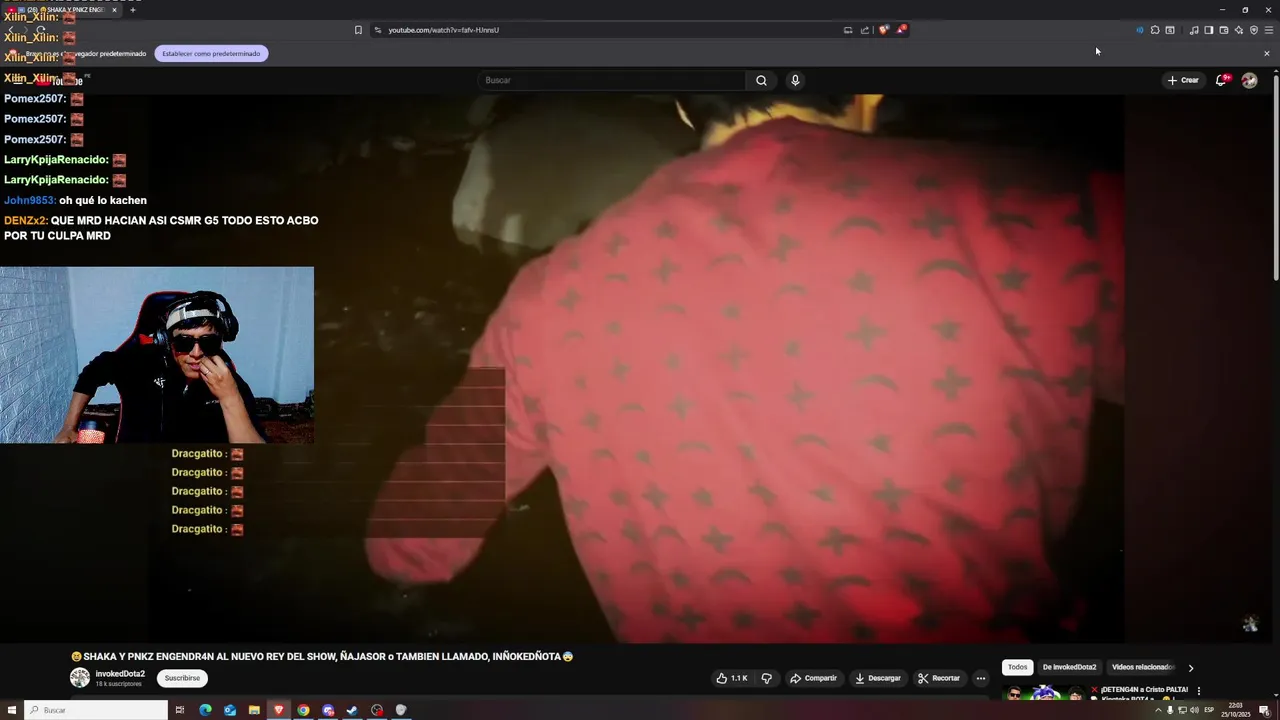This screenshot has height=720, width=1280.
Task: Open Steam from the taskbar
Action: coord(352,710)
